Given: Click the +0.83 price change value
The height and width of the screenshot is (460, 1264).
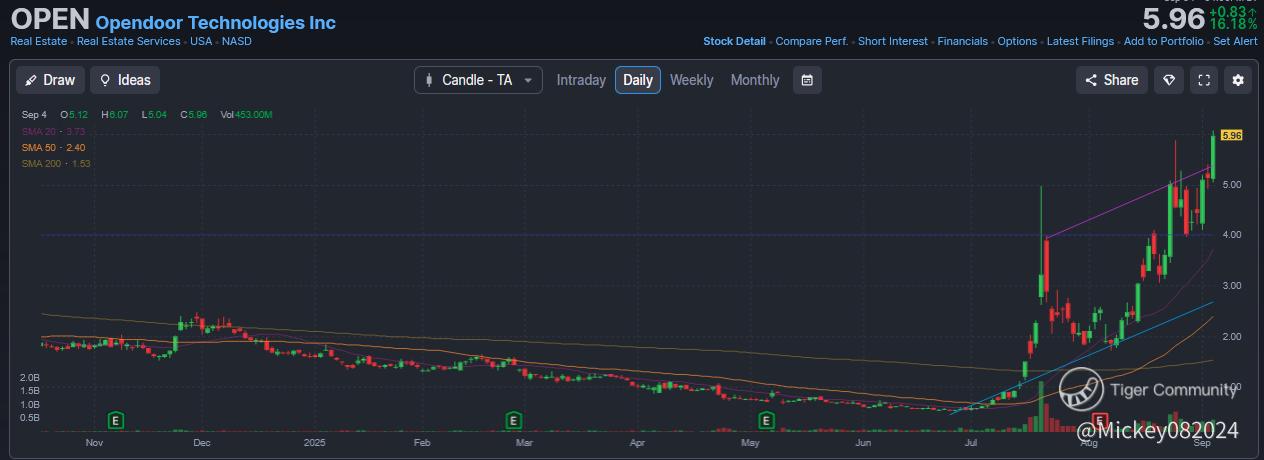Looking at the screenshot, I should coord(1232,10).
